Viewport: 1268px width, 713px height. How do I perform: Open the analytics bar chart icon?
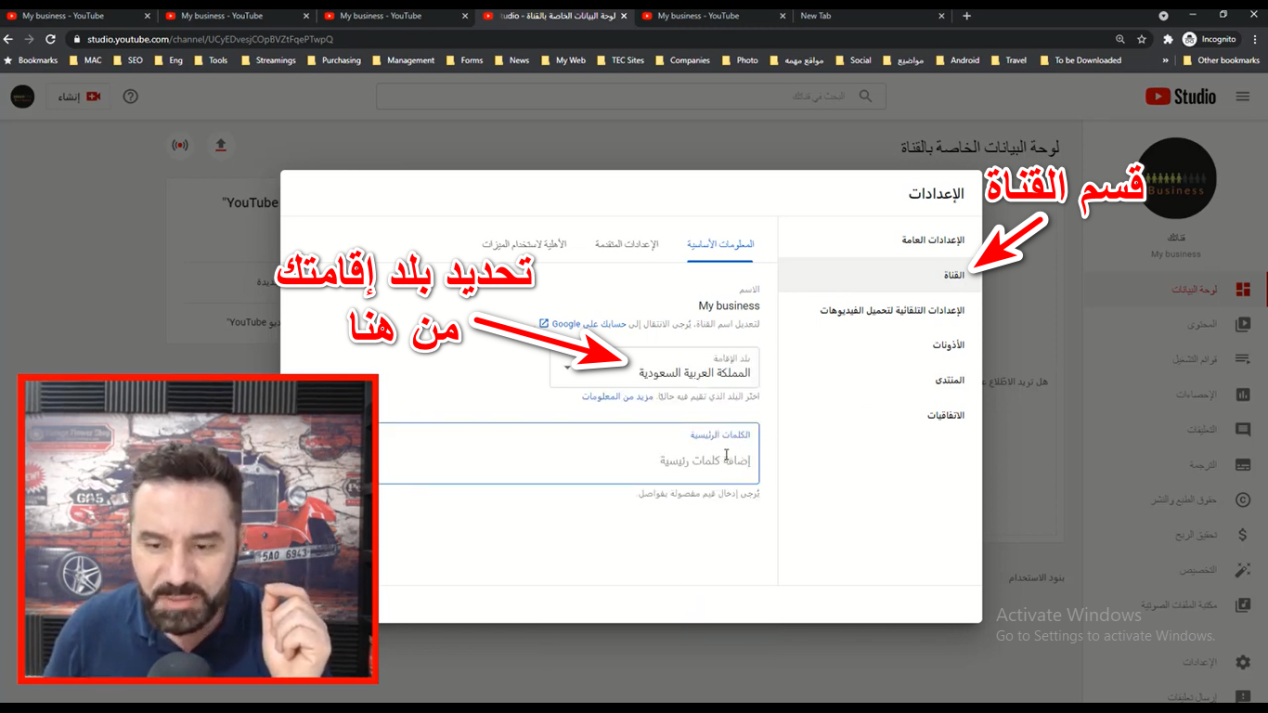coord(1242,395)
